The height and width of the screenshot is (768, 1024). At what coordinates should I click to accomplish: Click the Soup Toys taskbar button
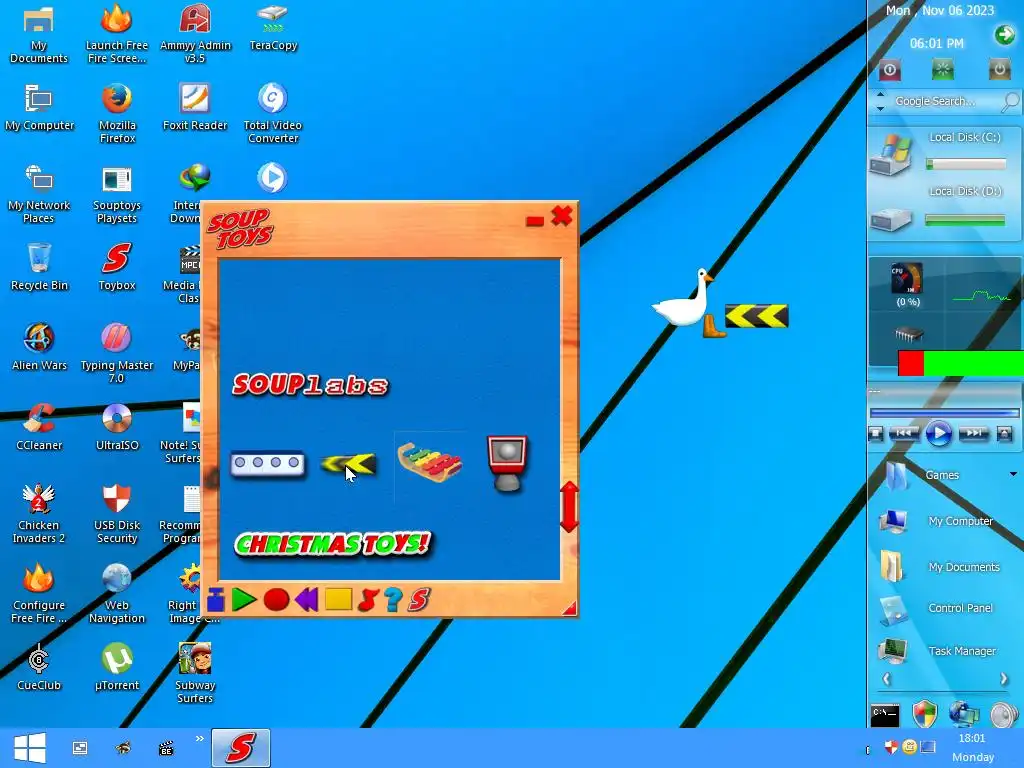coord(240,748)
